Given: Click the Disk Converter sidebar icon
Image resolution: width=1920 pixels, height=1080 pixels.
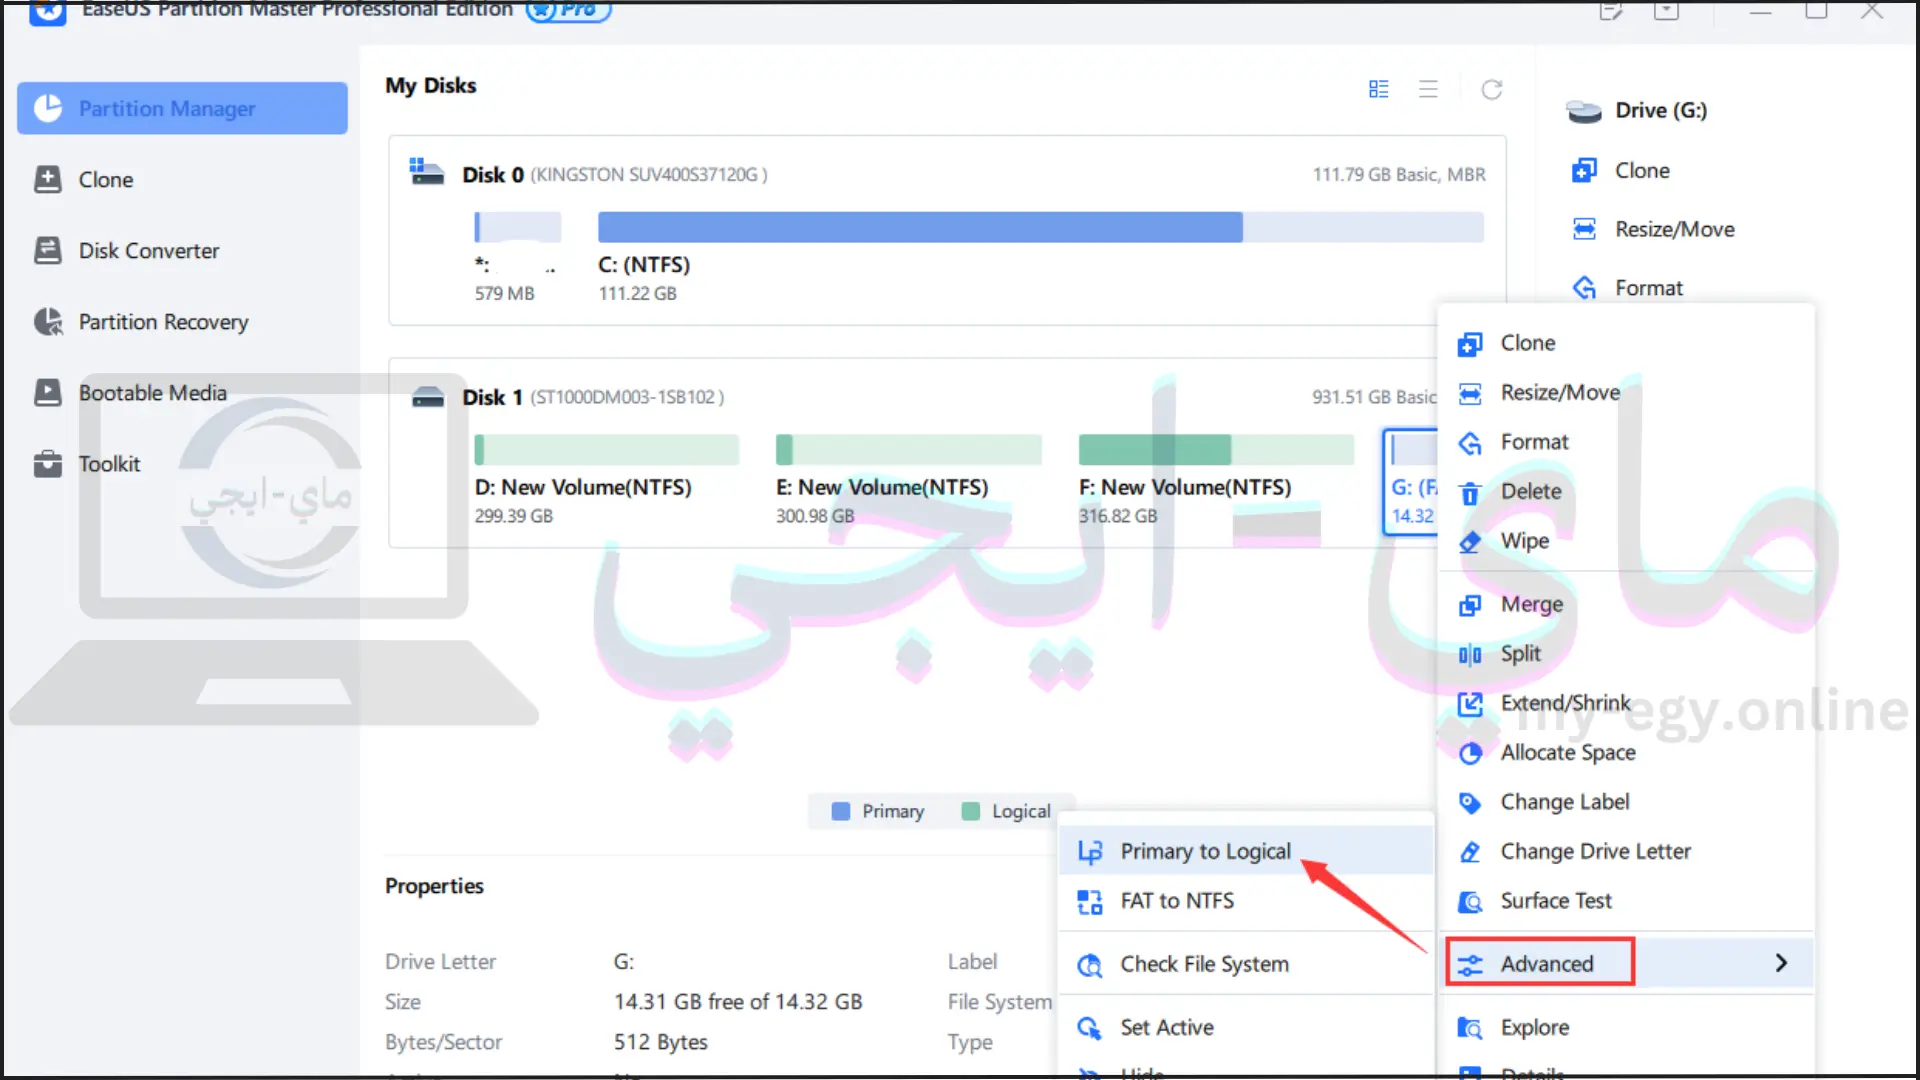Looking at the screenshot, I should pos(48,251).
